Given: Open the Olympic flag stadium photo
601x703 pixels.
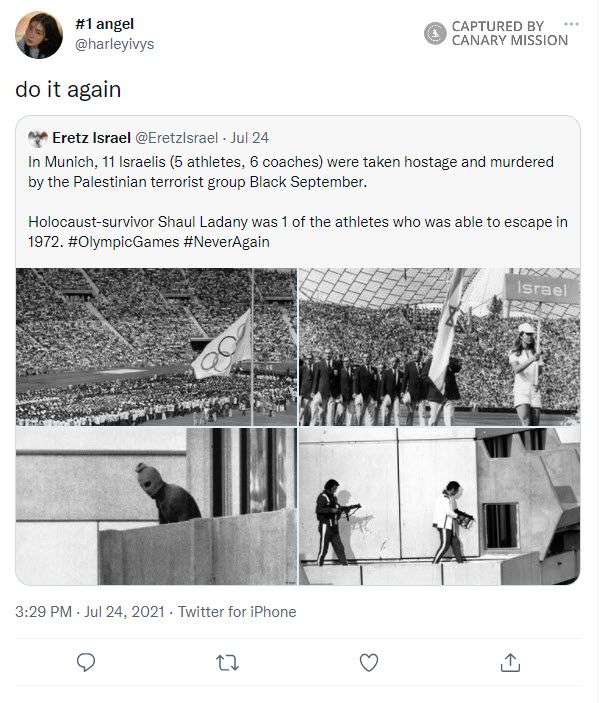Looking at the screenshot, I should point(157,346).
